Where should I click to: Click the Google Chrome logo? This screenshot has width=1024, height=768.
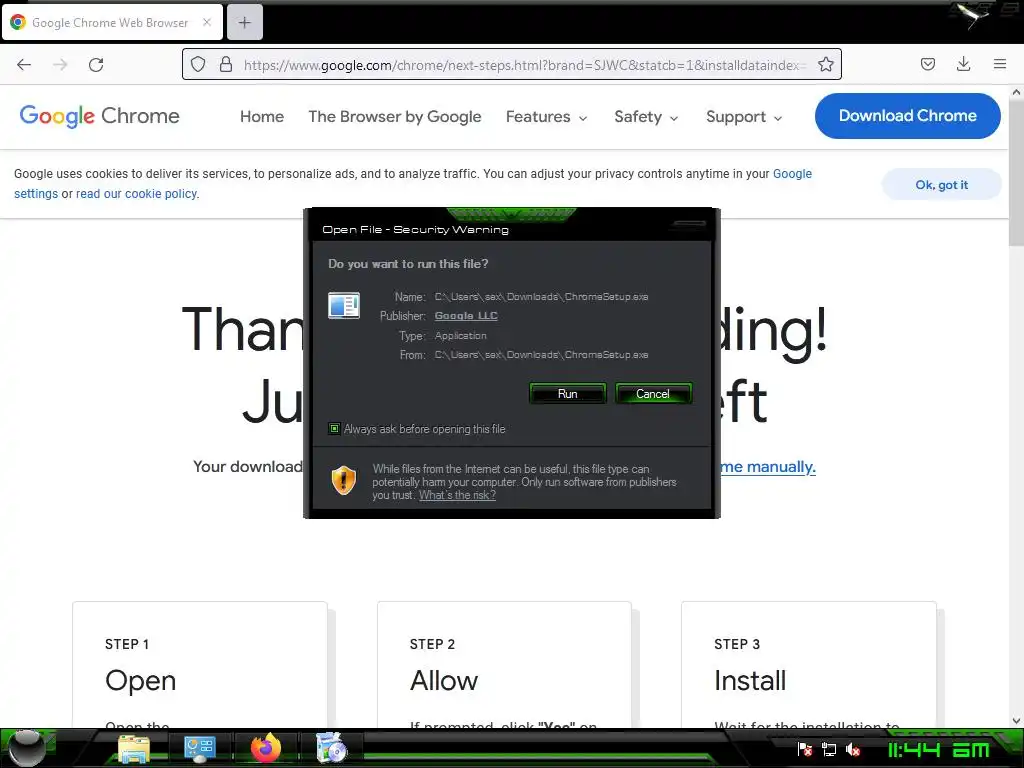99,116
